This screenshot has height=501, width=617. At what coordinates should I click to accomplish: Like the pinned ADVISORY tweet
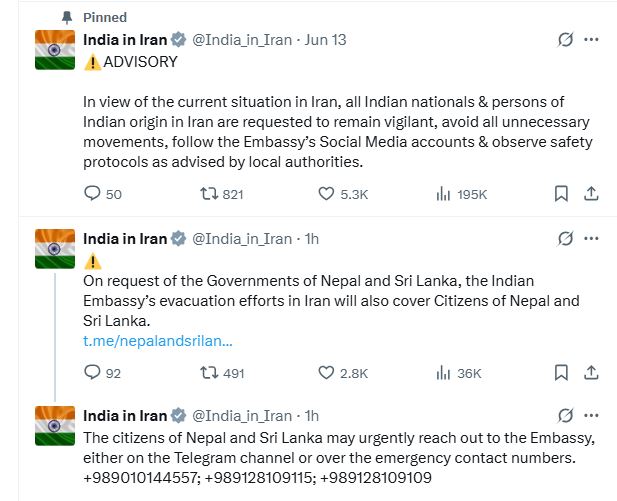click(326, 194)
